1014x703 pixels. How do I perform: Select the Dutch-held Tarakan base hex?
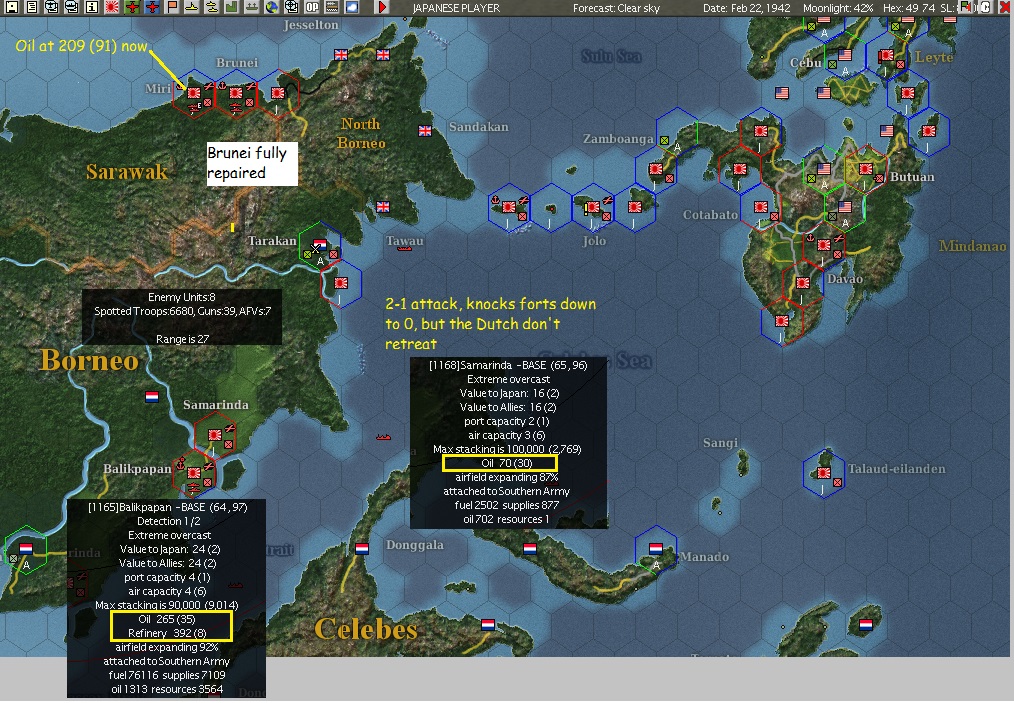click(x=320, y=246)
